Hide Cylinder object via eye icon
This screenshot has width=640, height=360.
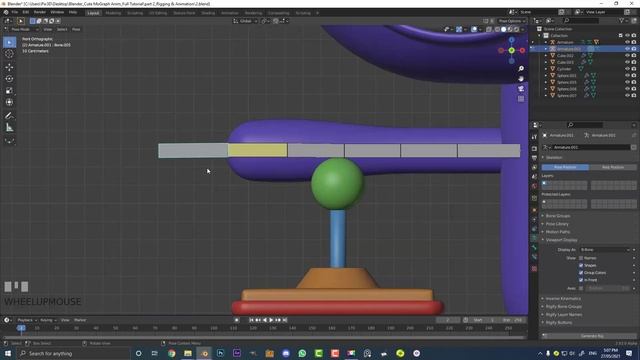(x=627, y=69)
